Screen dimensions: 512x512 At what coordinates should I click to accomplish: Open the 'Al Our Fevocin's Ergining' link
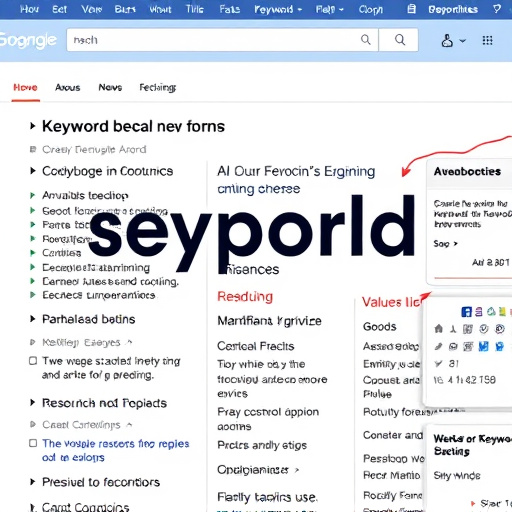click(296, 171)
